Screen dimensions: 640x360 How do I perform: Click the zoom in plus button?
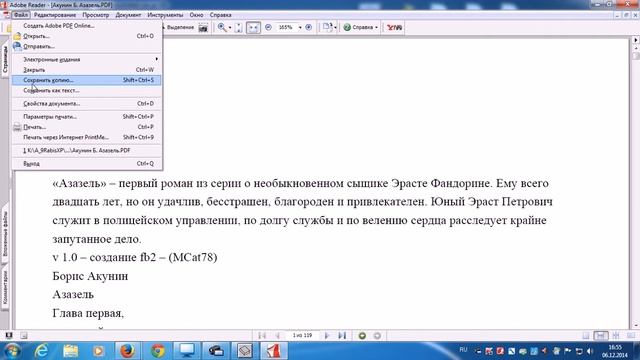click(309, 27)
